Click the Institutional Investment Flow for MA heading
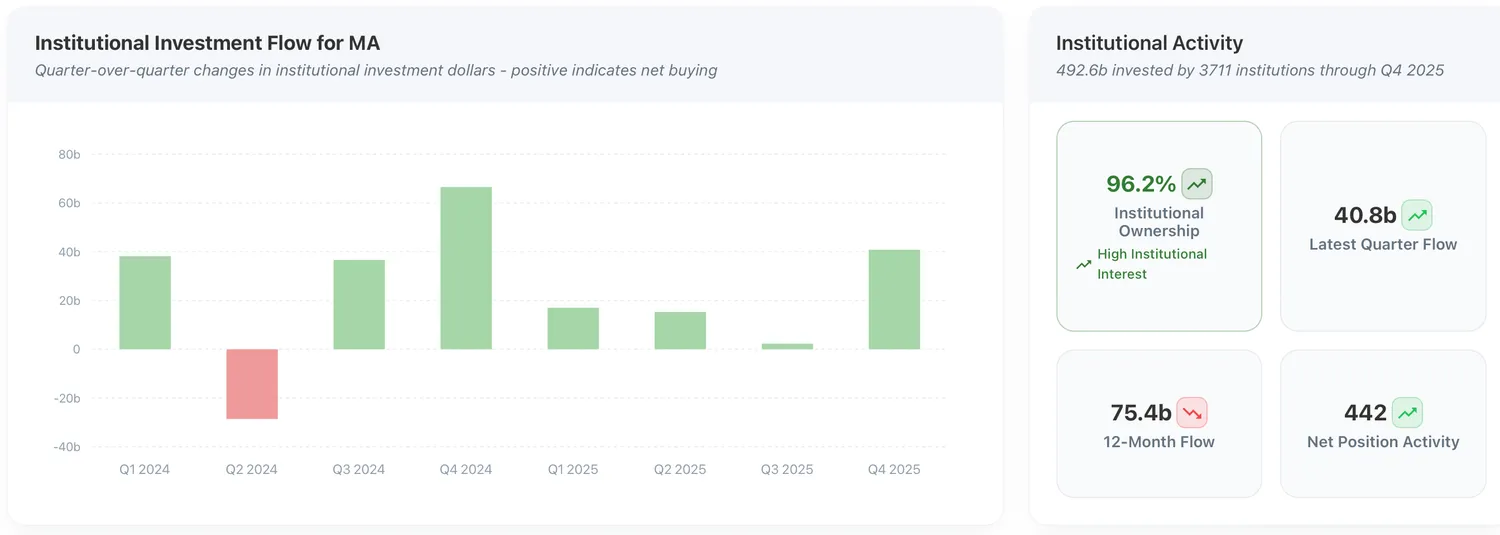 [x=207, y=43]
